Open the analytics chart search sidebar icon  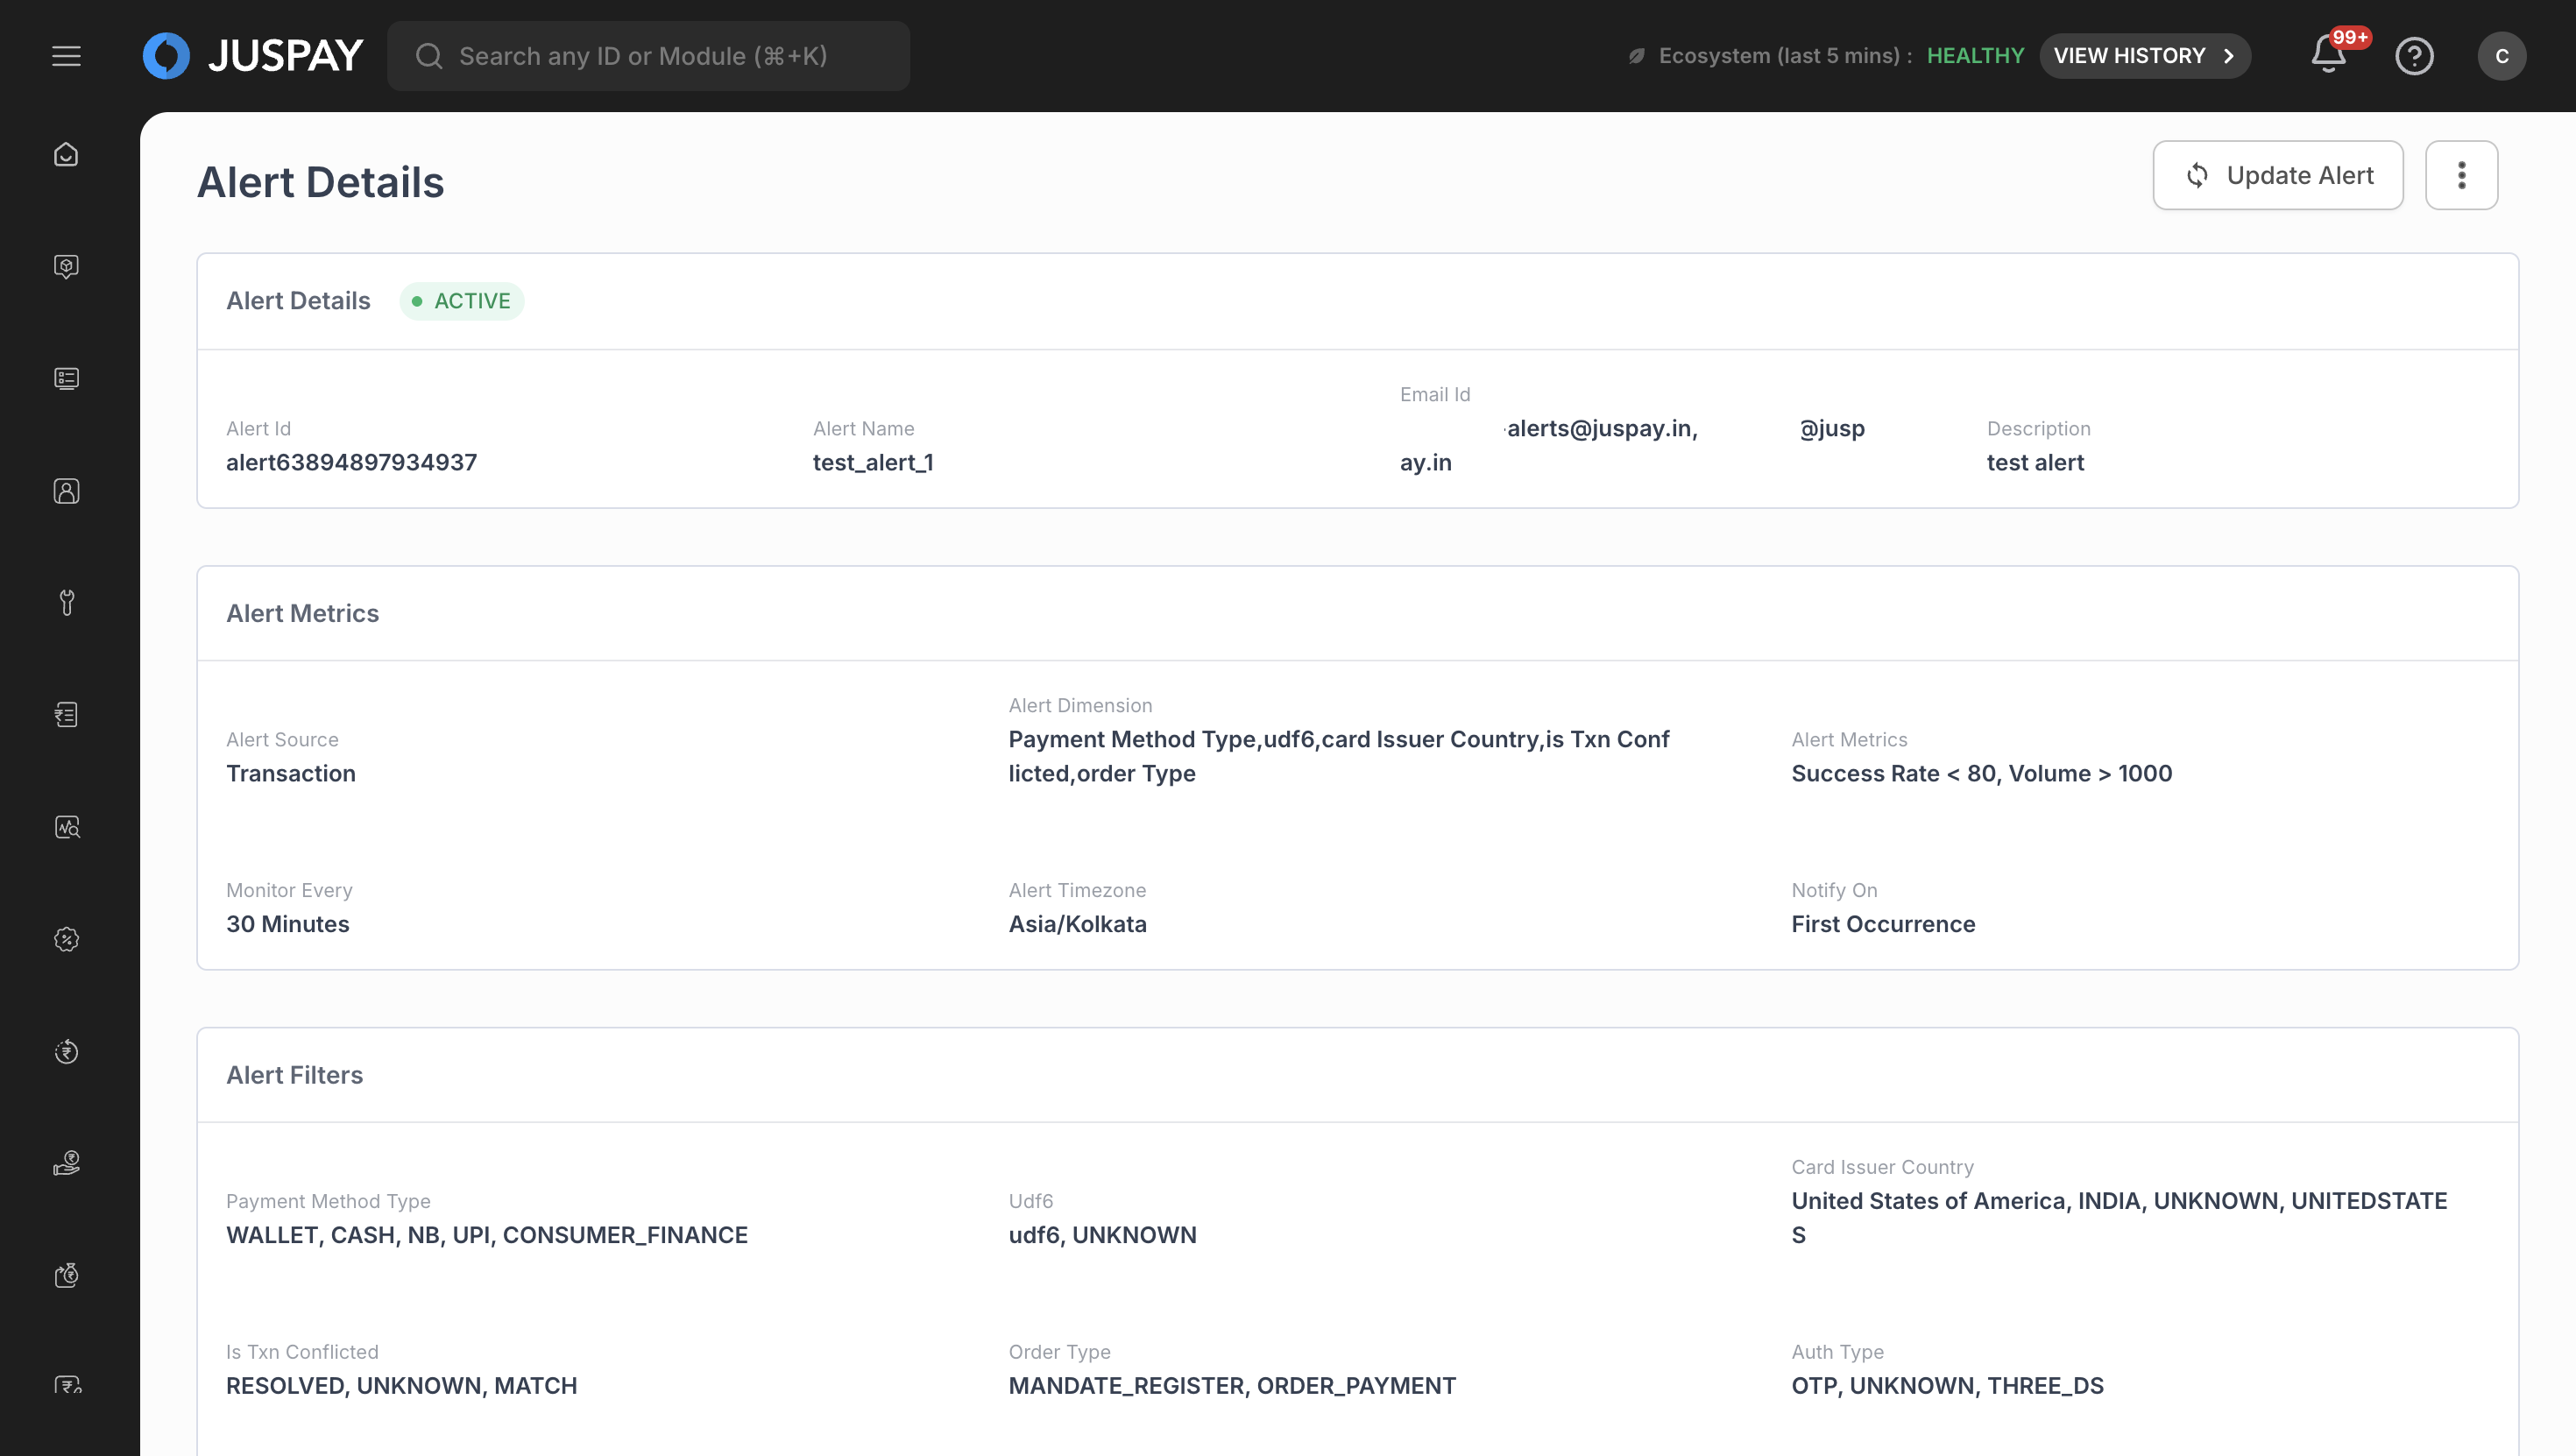click(x=66, y=827)
